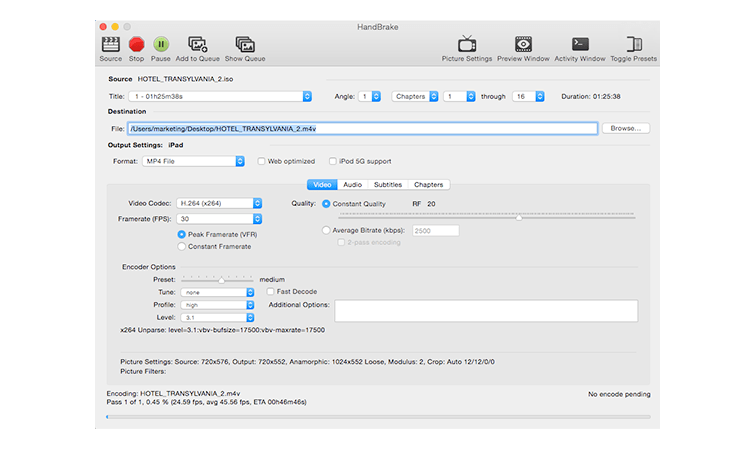
Task: Click the Picture Filters: label
Action: pyautogui.click(x=143, y=372)
